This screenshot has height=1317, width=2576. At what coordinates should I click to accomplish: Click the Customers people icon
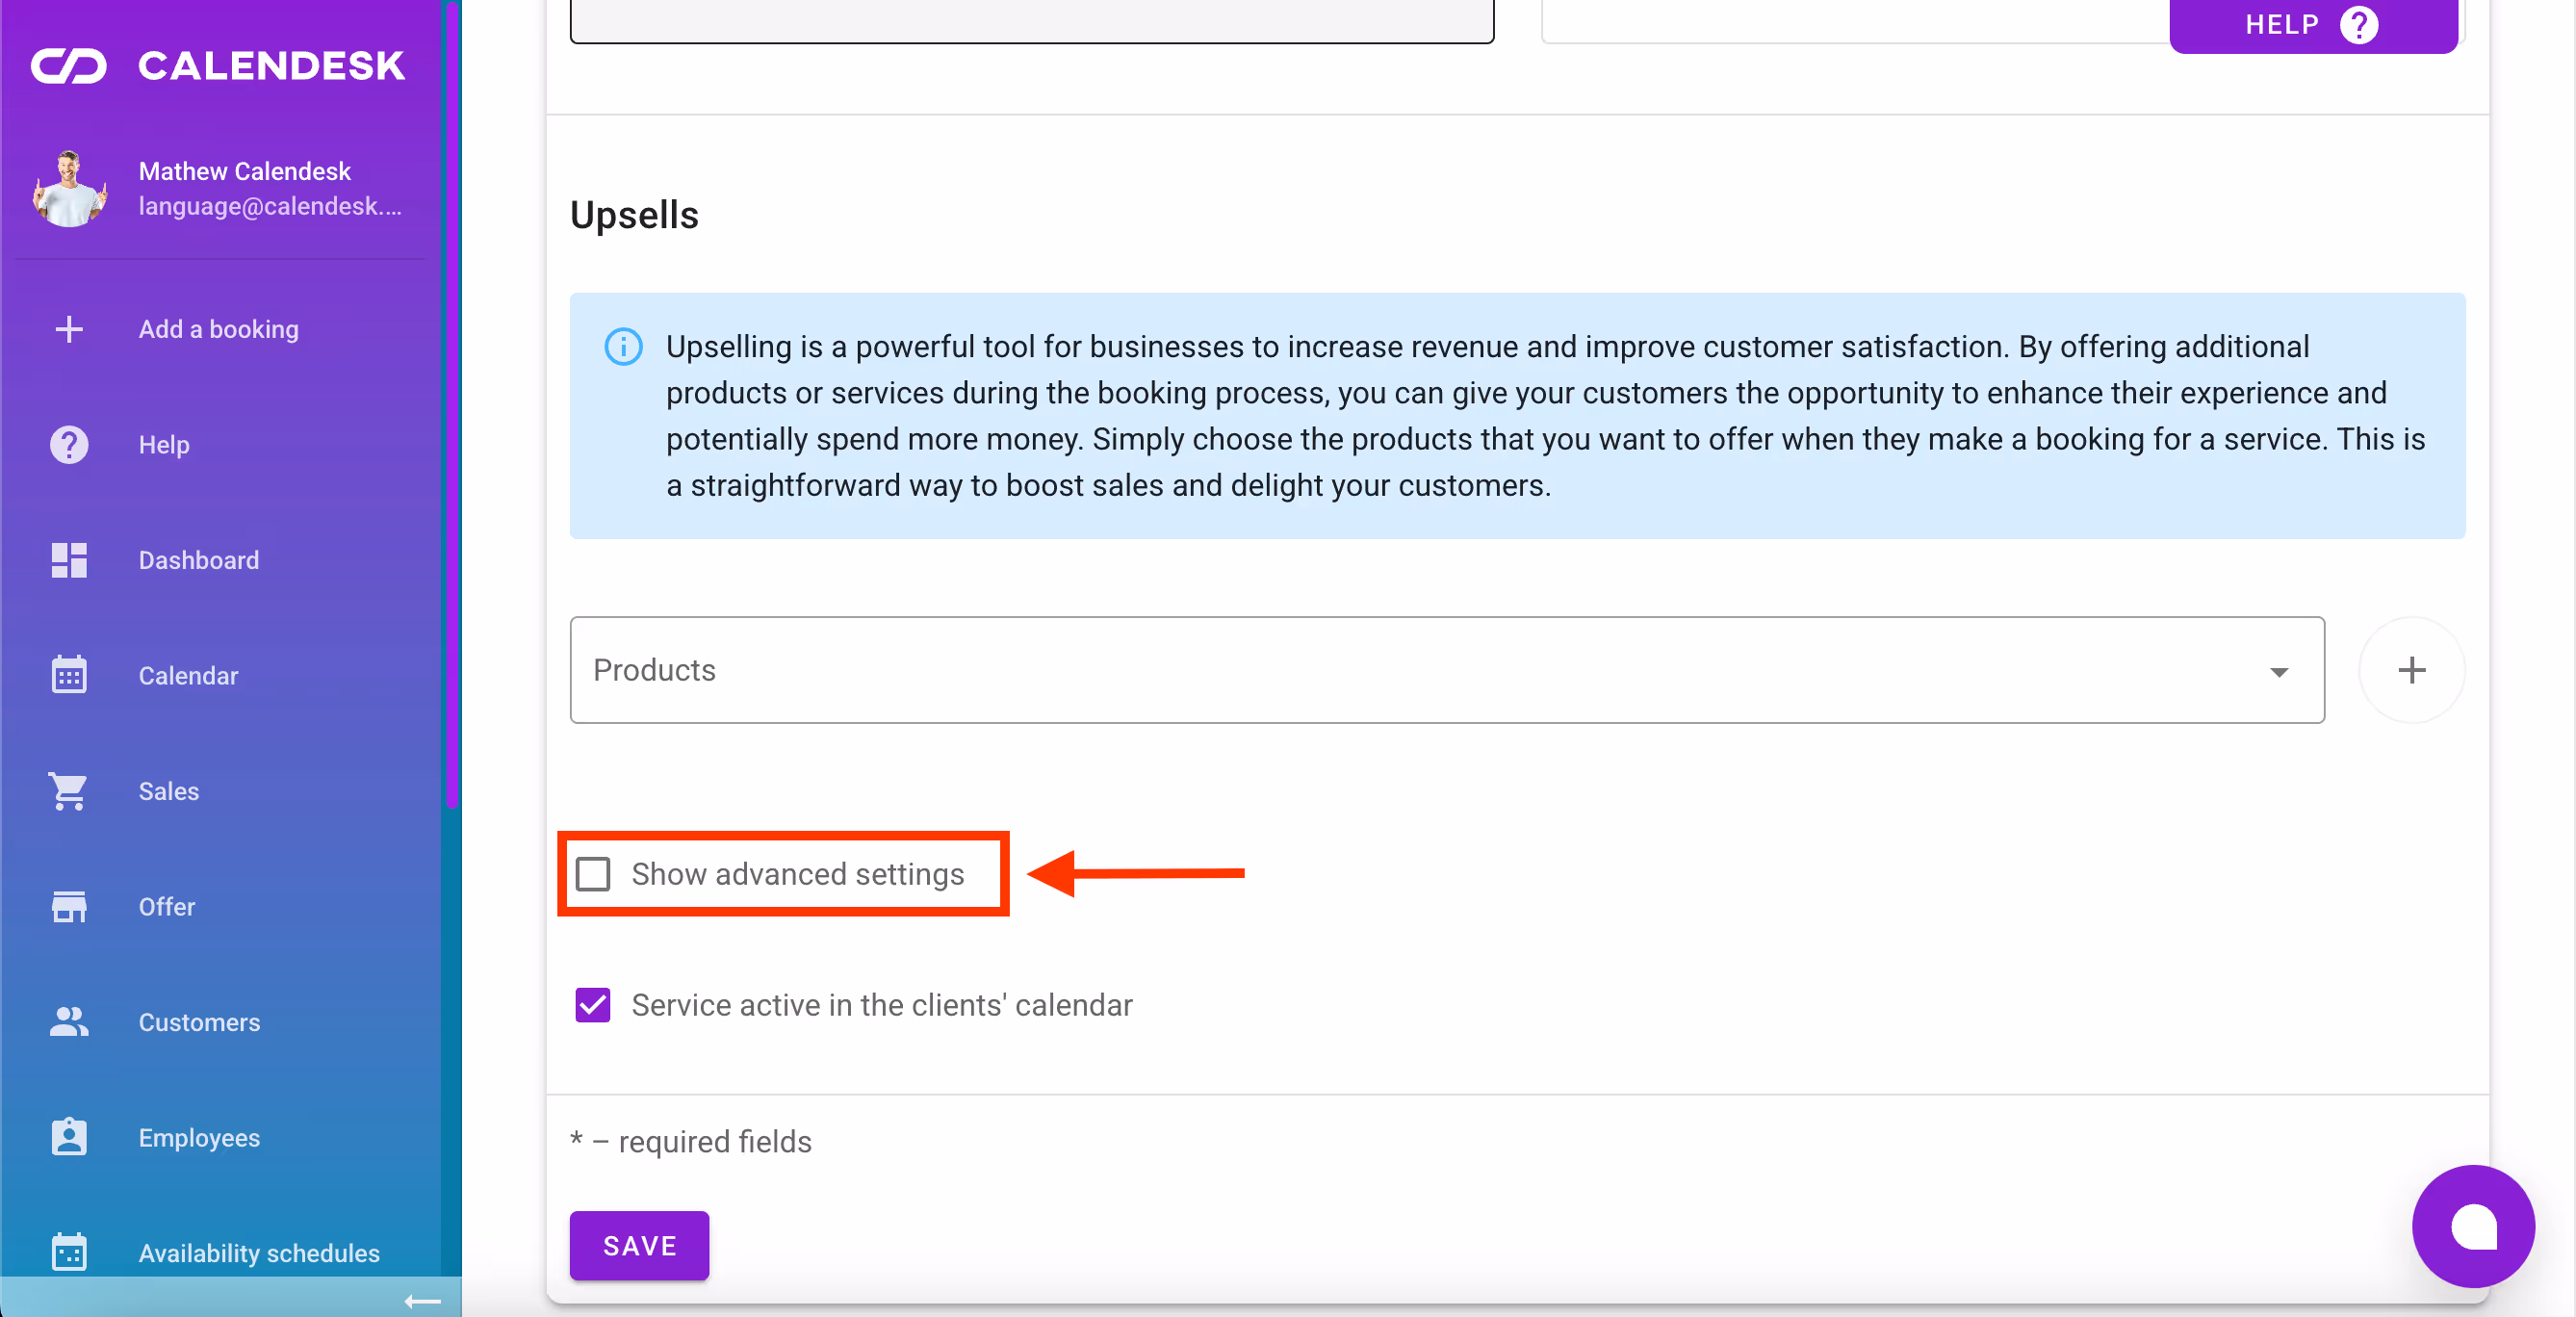point(69,1021)
